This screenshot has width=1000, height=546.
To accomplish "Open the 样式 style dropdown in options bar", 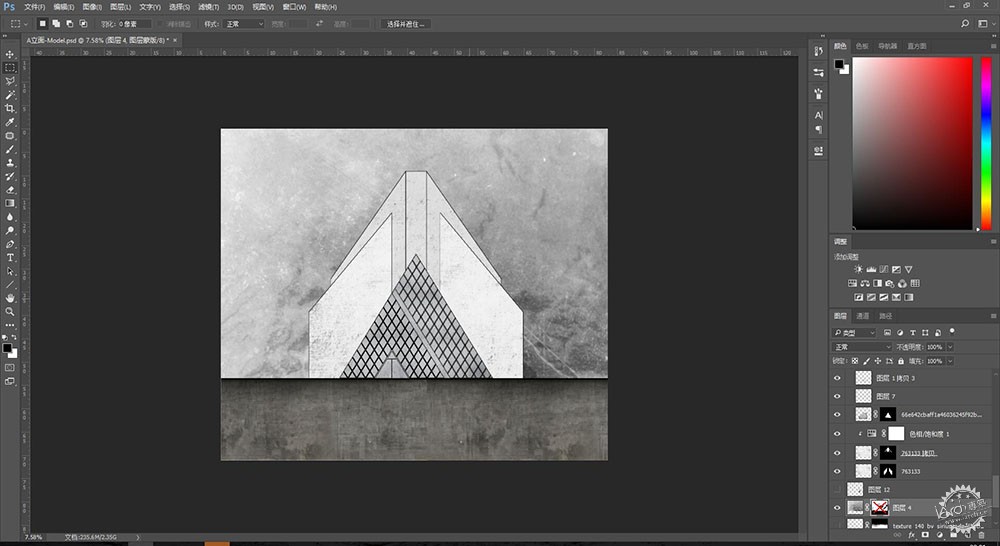I will [243, 24].
